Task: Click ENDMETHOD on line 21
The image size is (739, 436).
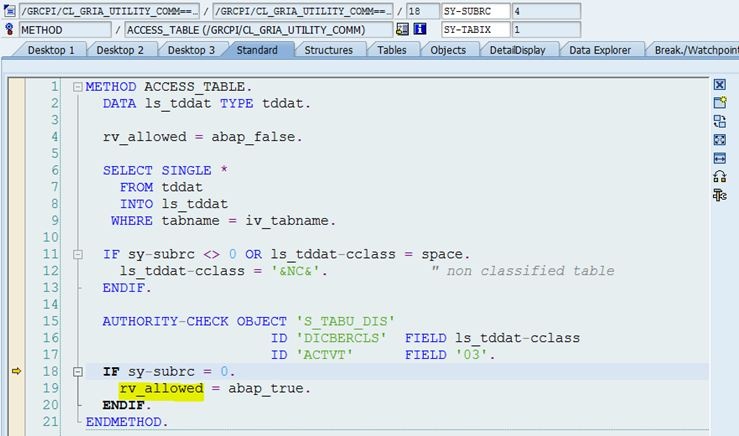Action: 127,422
